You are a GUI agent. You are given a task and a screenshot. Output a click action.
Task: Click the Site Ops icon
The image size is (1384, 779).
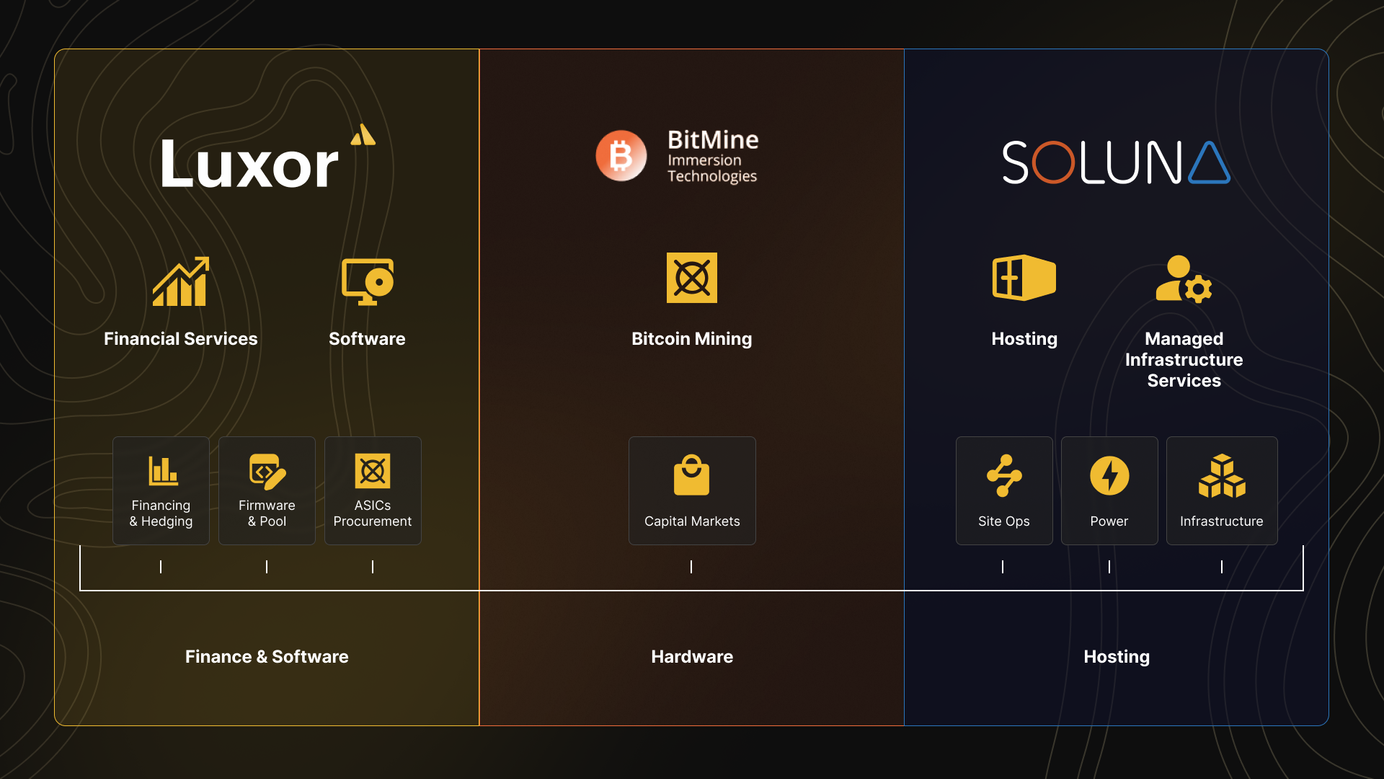click(1004, 476)
